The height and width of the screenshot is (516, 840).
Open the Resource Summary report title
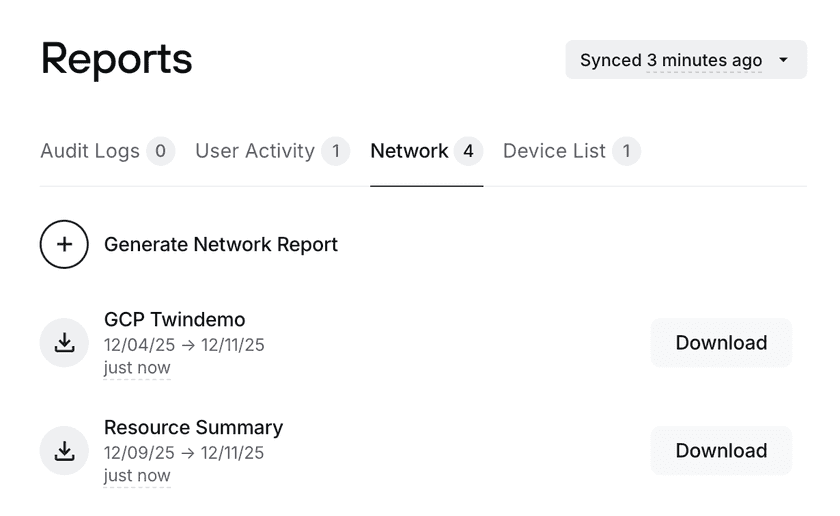point(193,428)
